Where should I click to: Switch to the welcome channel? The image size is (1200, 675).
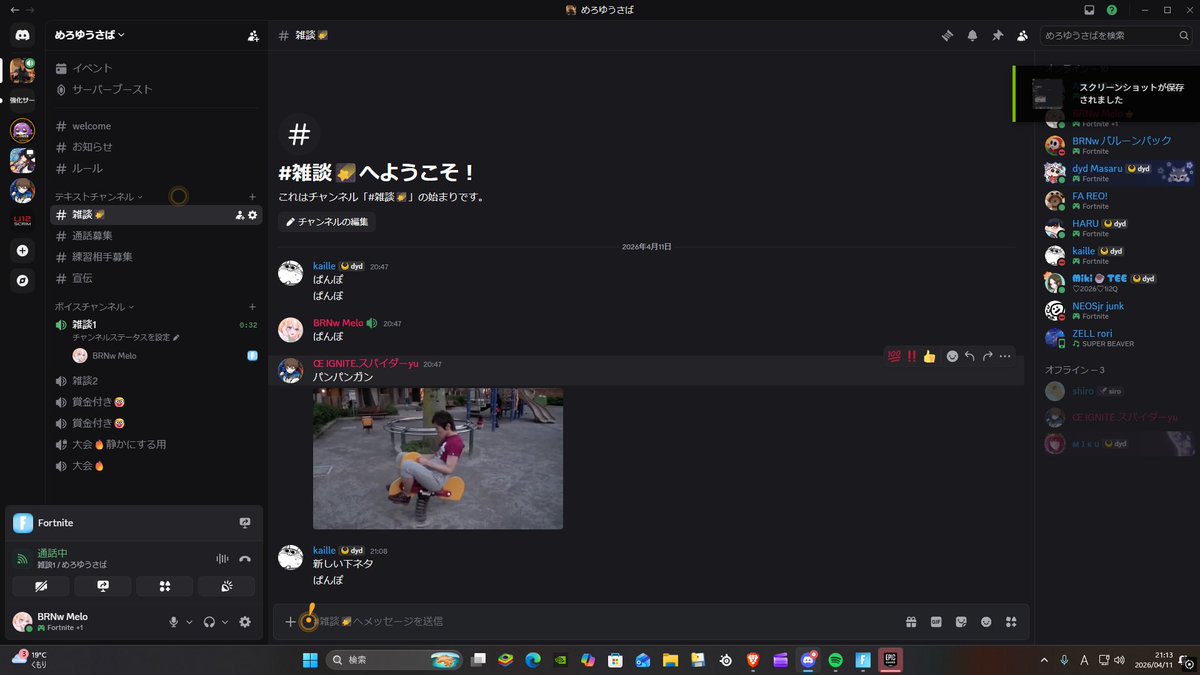coord(156,126)
